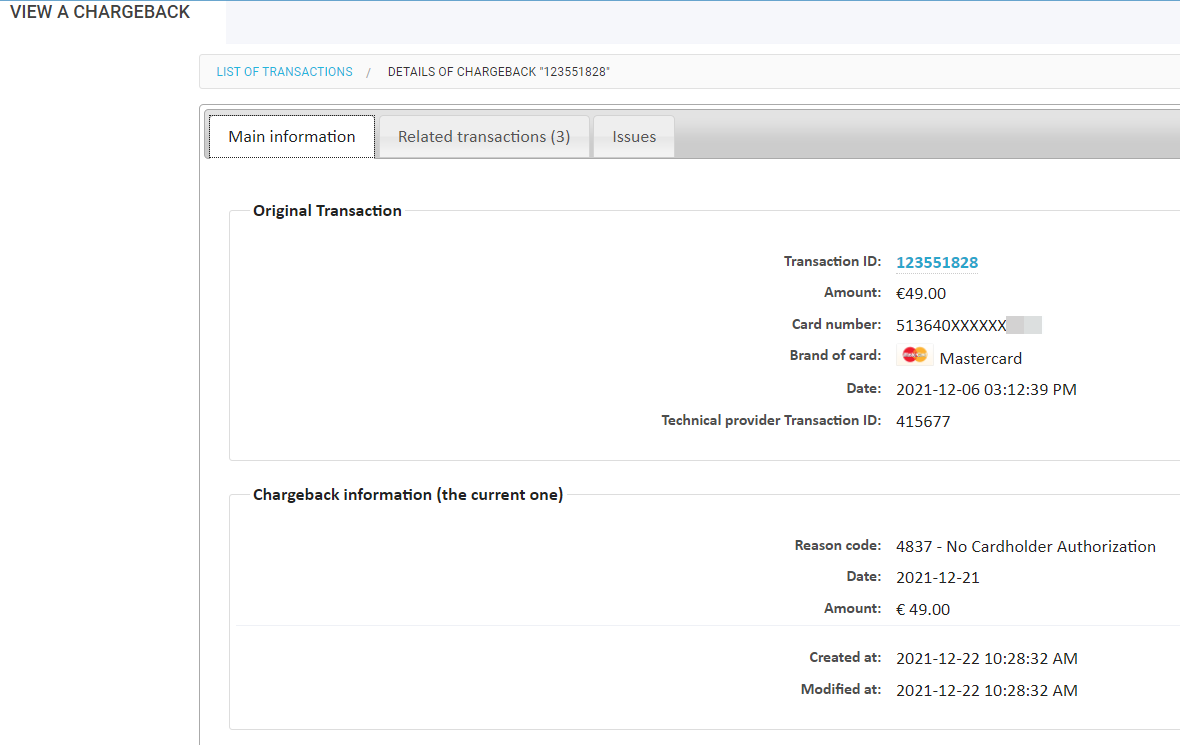Select the Original Transaction section heading
This screenshot has height=745, width=1180.
327,210
